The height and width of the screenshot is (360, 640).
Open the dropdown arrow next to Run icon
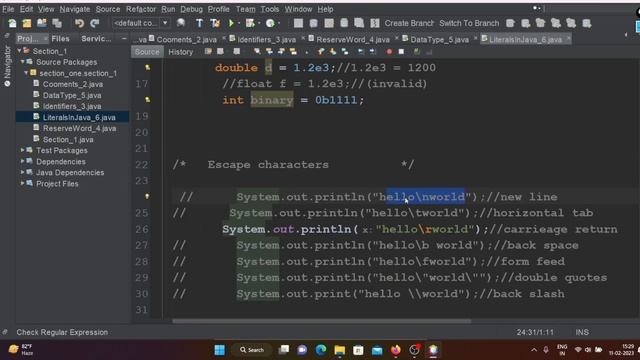(239, 23)
